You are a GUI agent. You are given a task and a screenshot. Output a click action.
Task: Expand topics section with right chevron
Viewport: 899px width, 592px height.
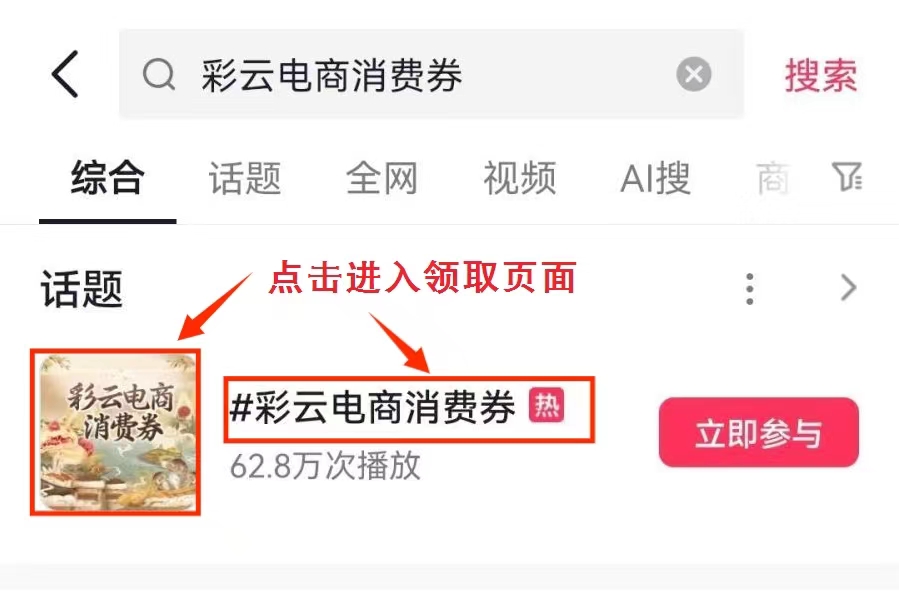(x=849, y=288)
